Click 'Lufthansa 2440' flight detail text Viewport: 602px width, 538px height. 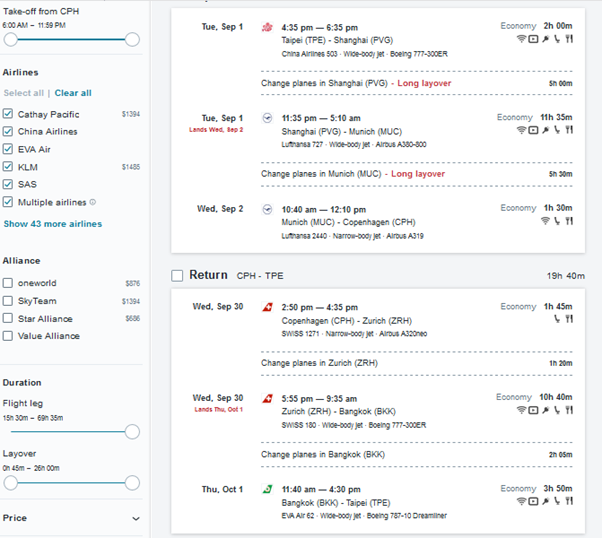pos(304,236)
